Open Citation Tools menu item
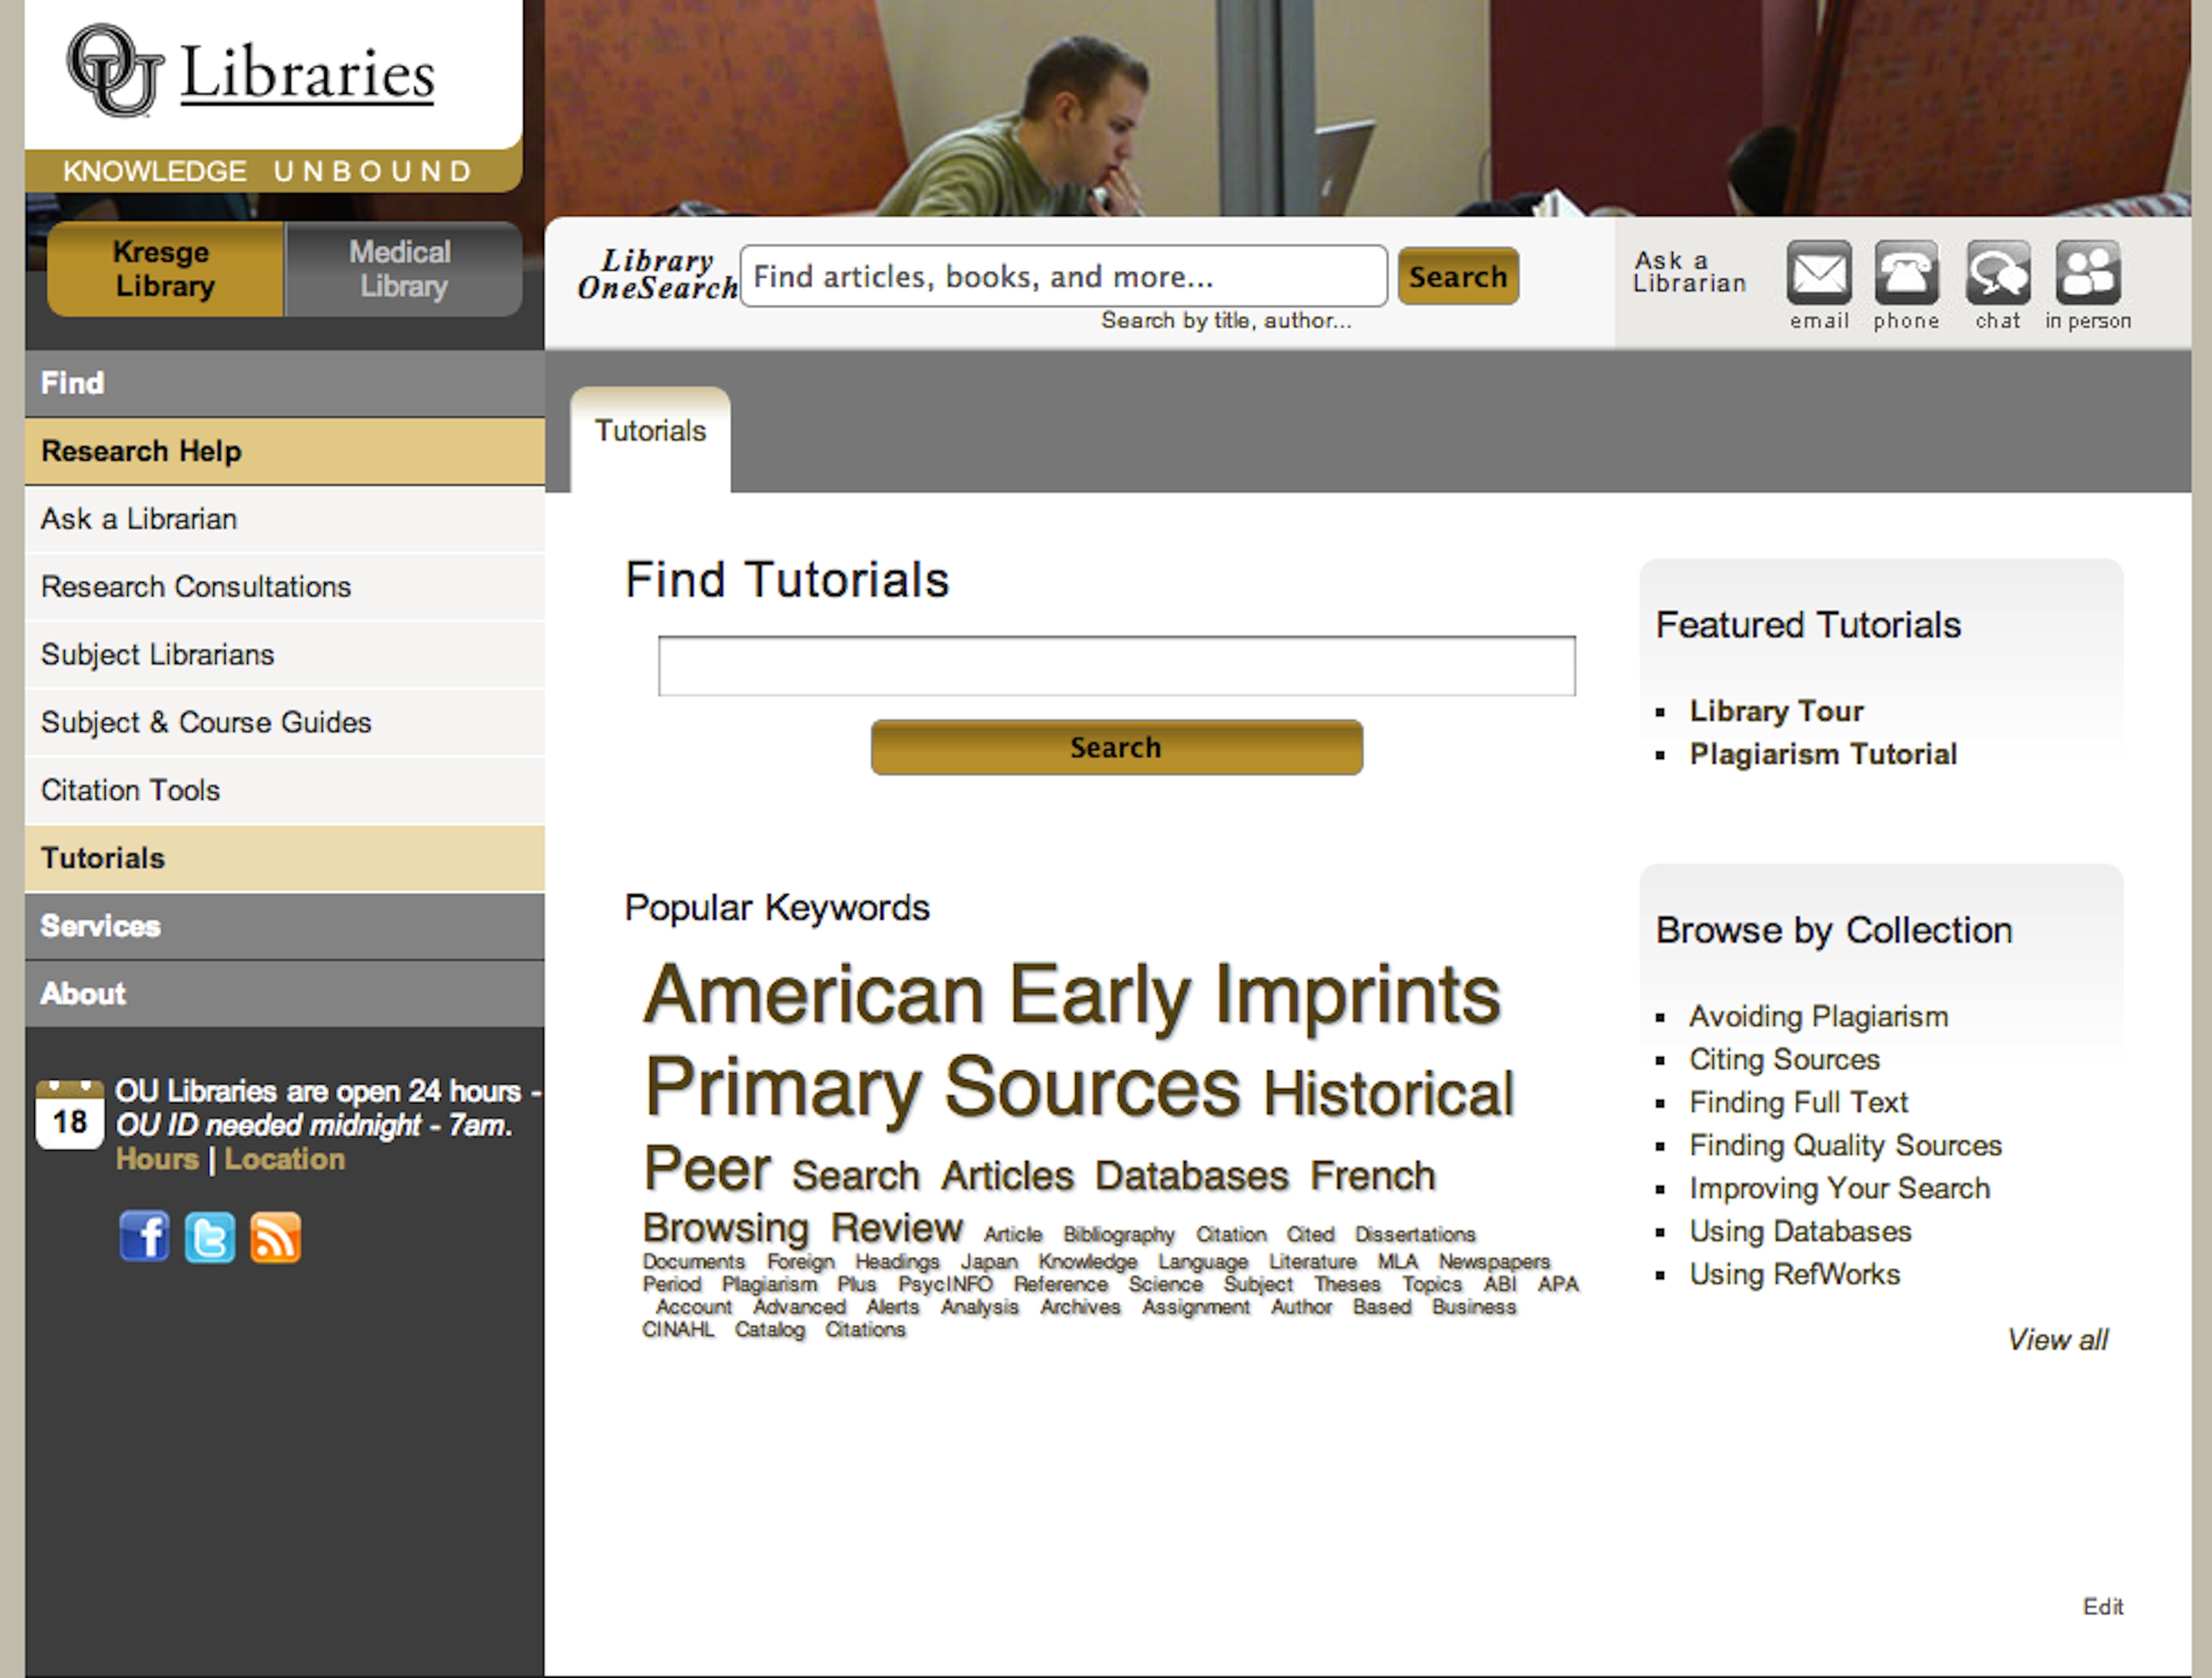 pyautogui.click(x=285, y=790)
